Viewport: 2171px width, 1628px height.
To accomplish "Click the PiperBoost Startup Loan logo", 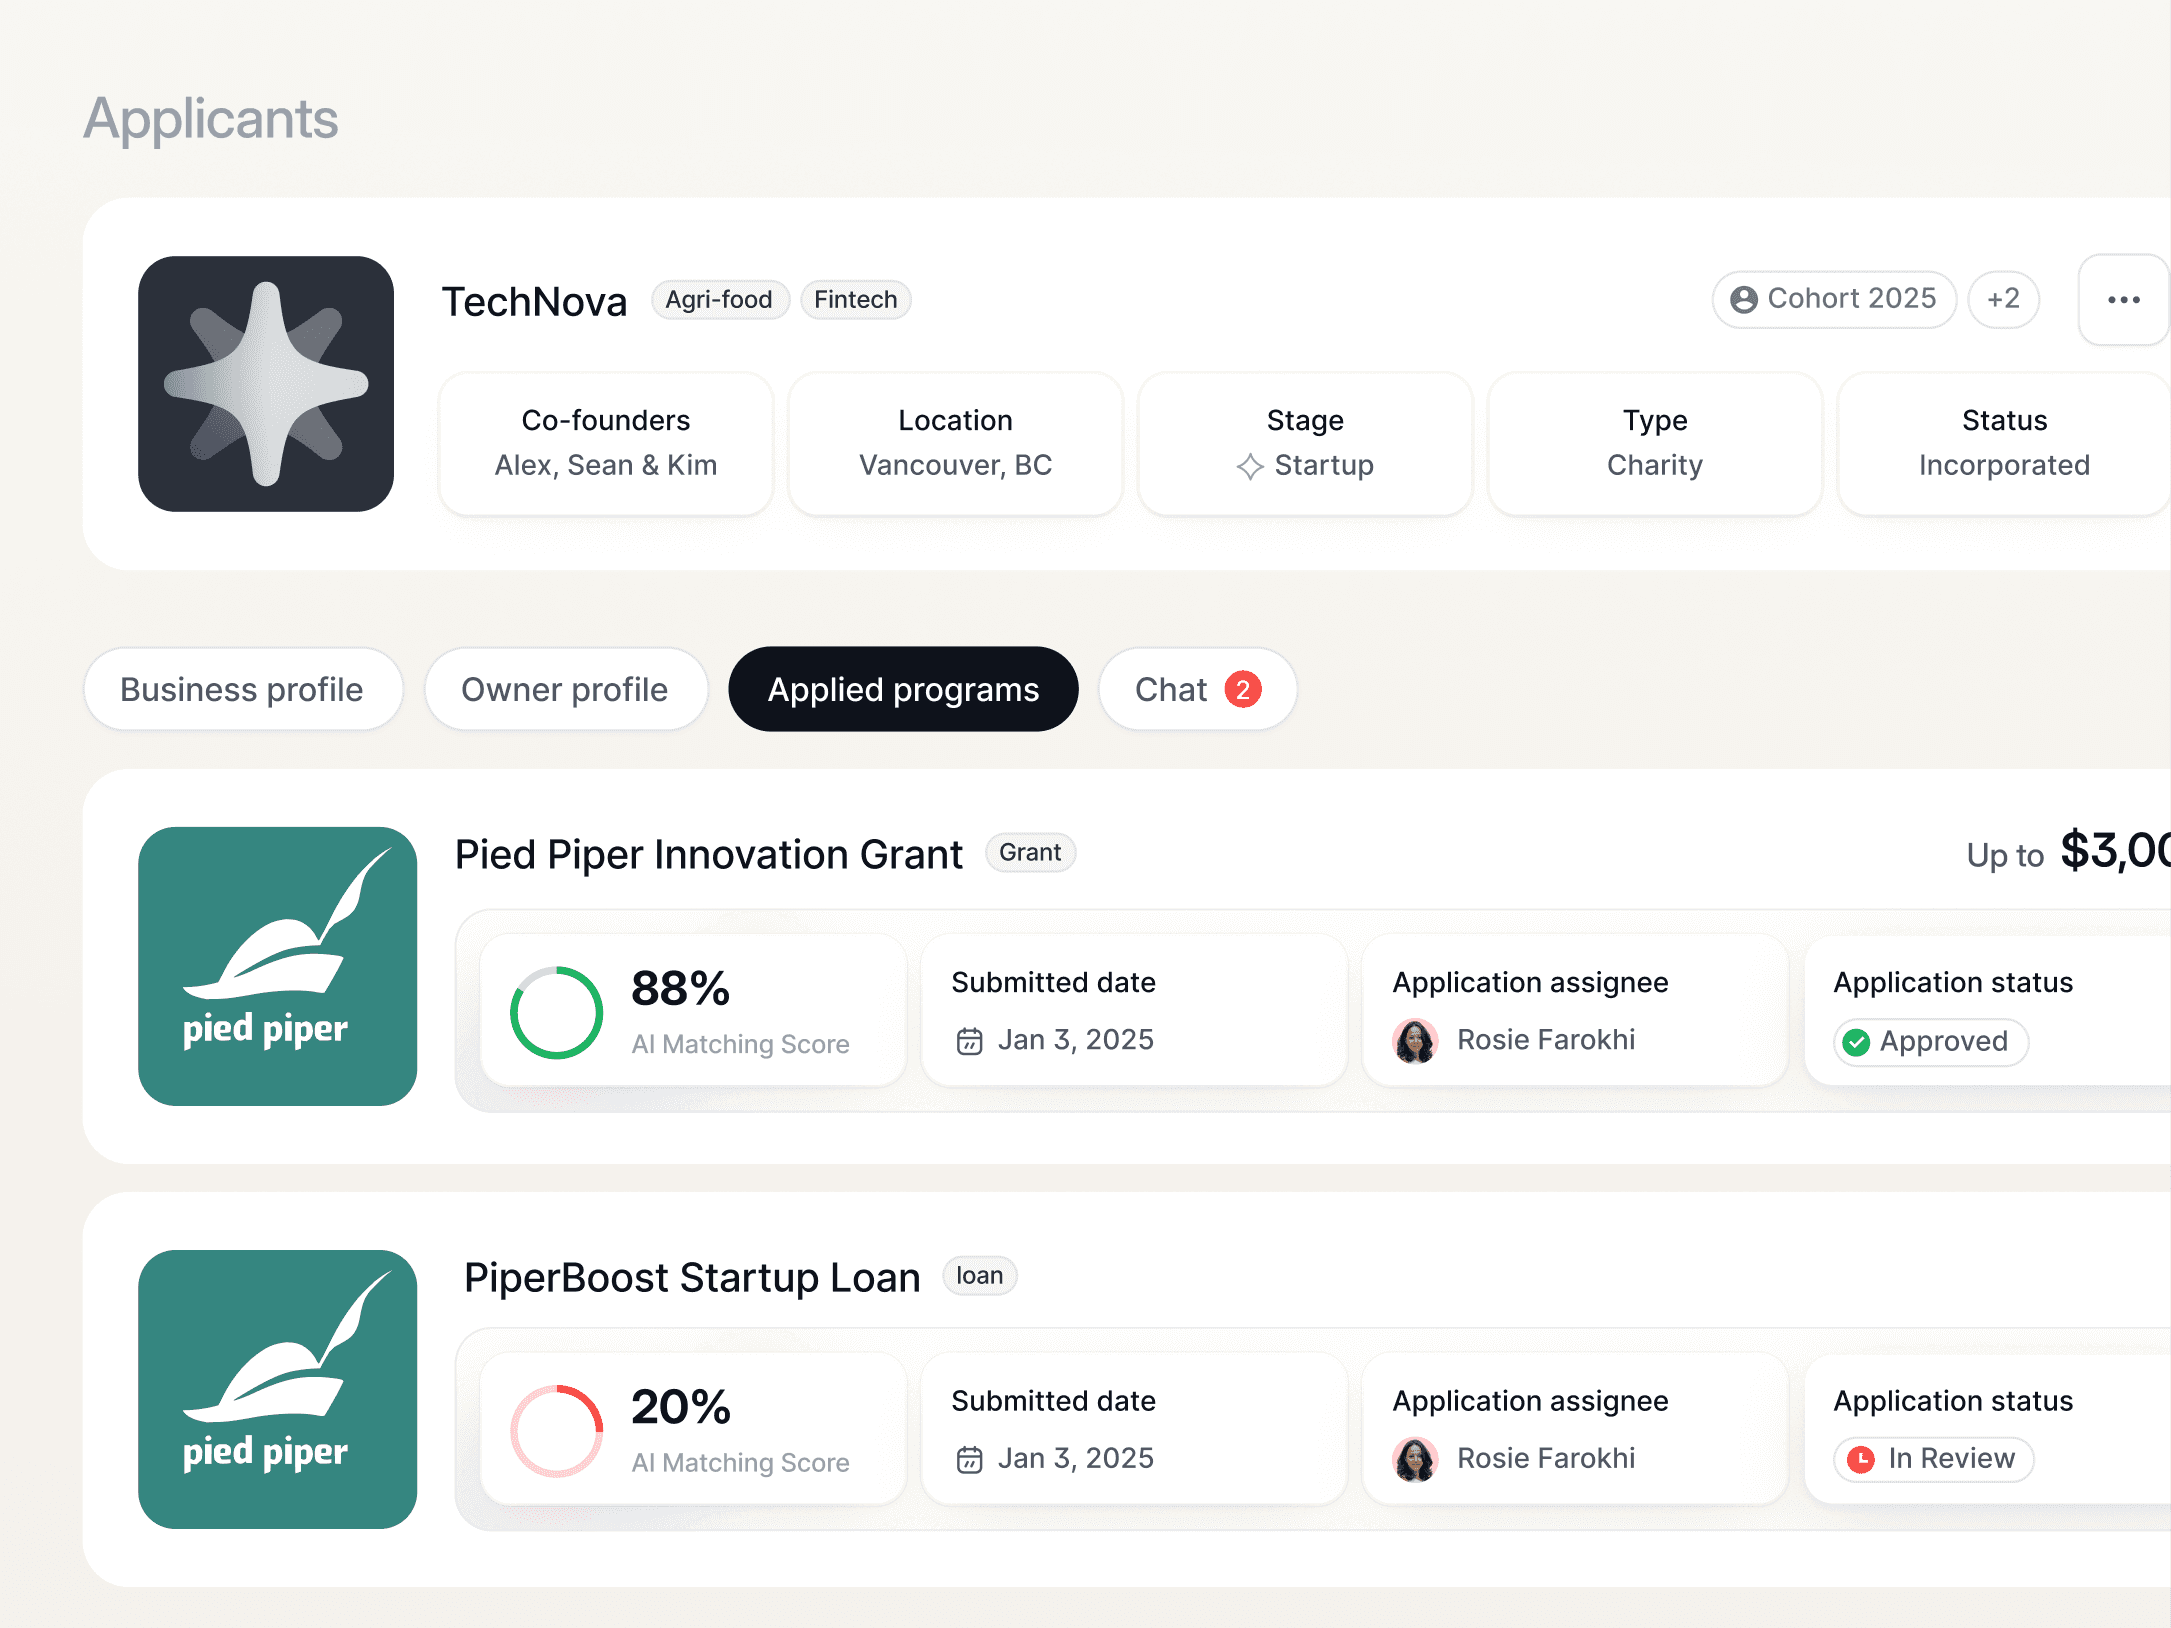I will [277, 1389].
